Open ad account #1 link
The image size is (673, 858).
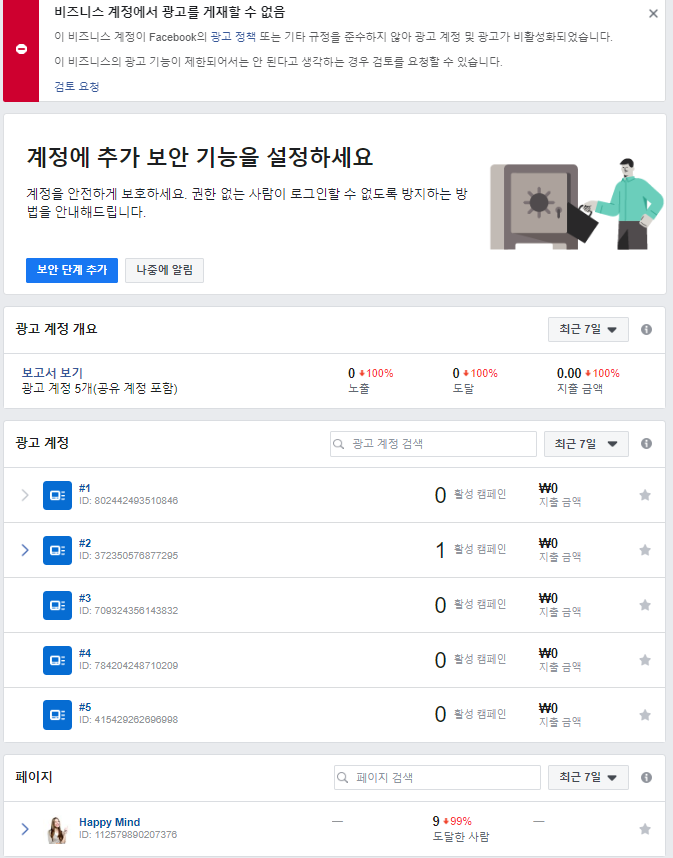pos(85,488)
